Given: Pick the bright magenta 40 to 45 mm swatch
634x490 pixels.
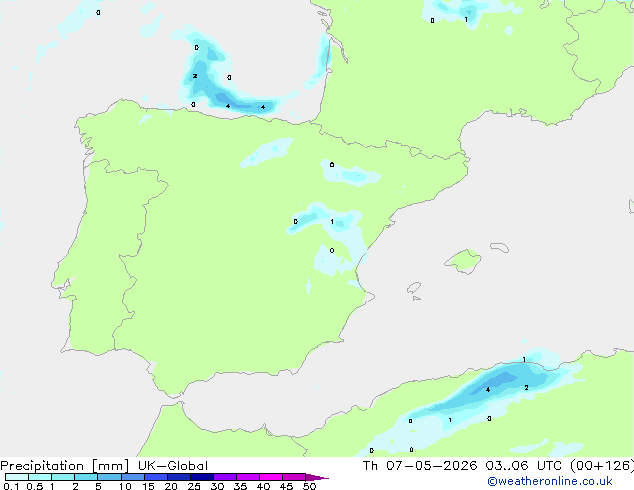Looking at the screenshot, I should (x=271, y=477).
